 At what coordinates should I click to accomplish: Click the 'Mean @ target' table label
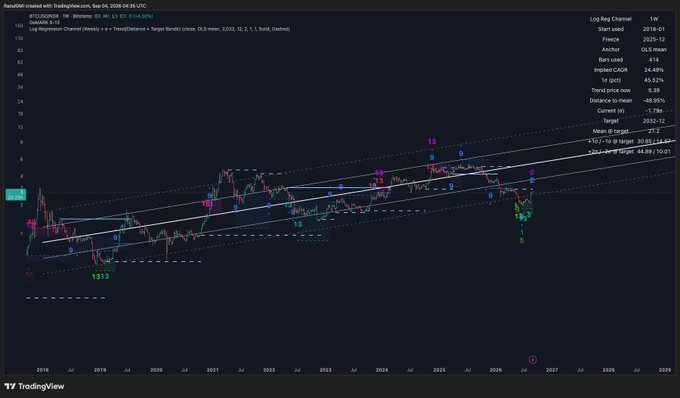click(611, 131)
